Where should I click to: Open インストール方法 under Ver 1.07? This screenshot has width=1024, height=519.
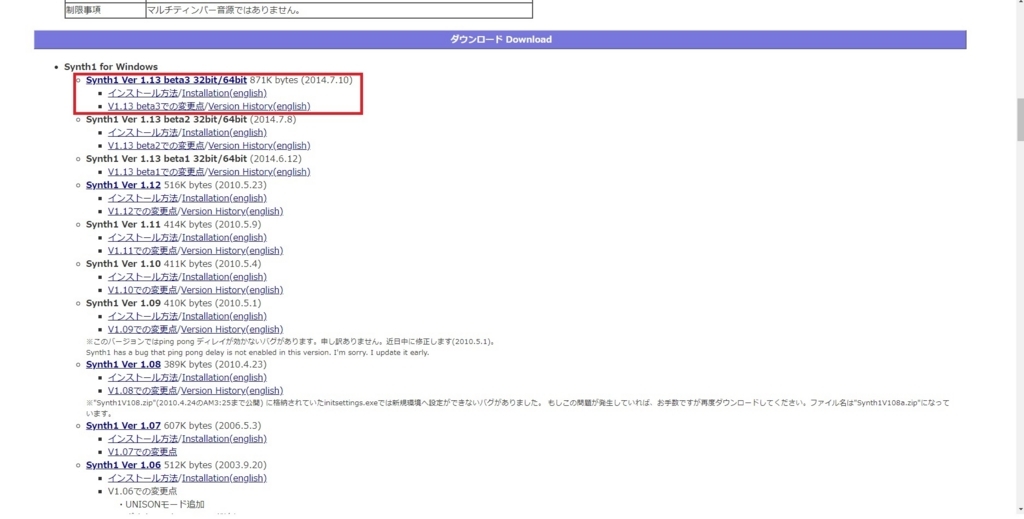pyautogui.click(x=143, y=439)
